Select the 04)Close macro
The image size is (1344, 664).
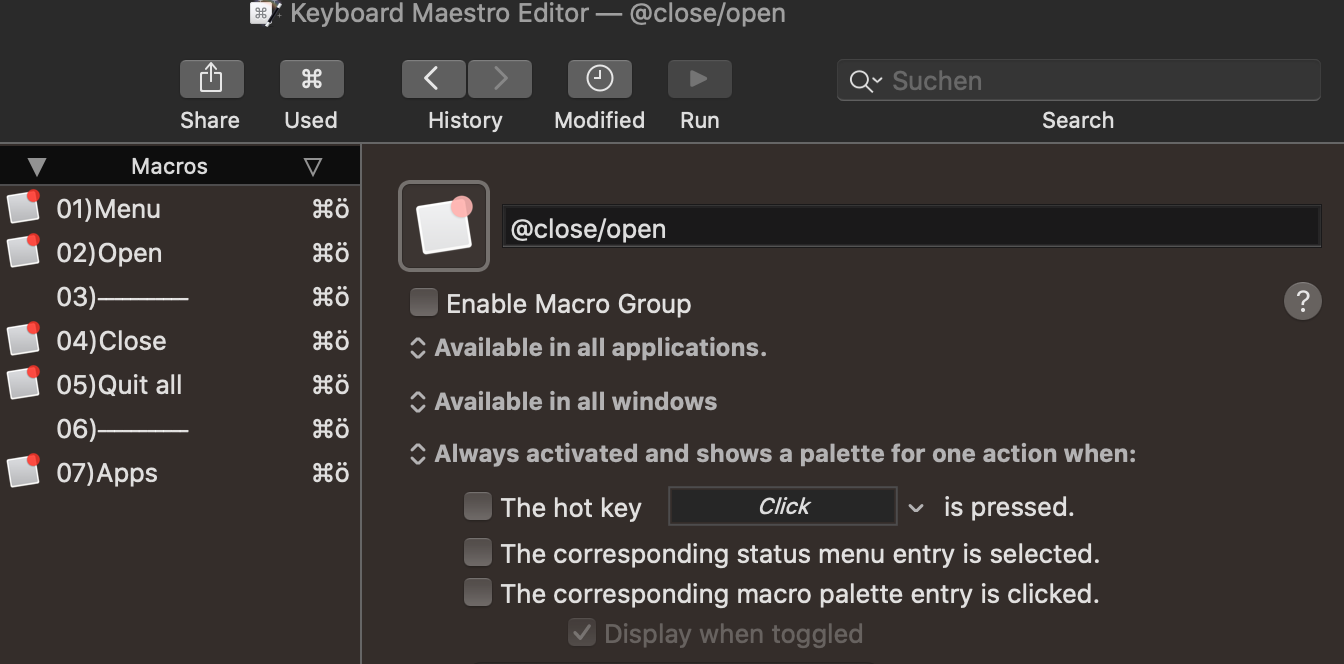180,341
